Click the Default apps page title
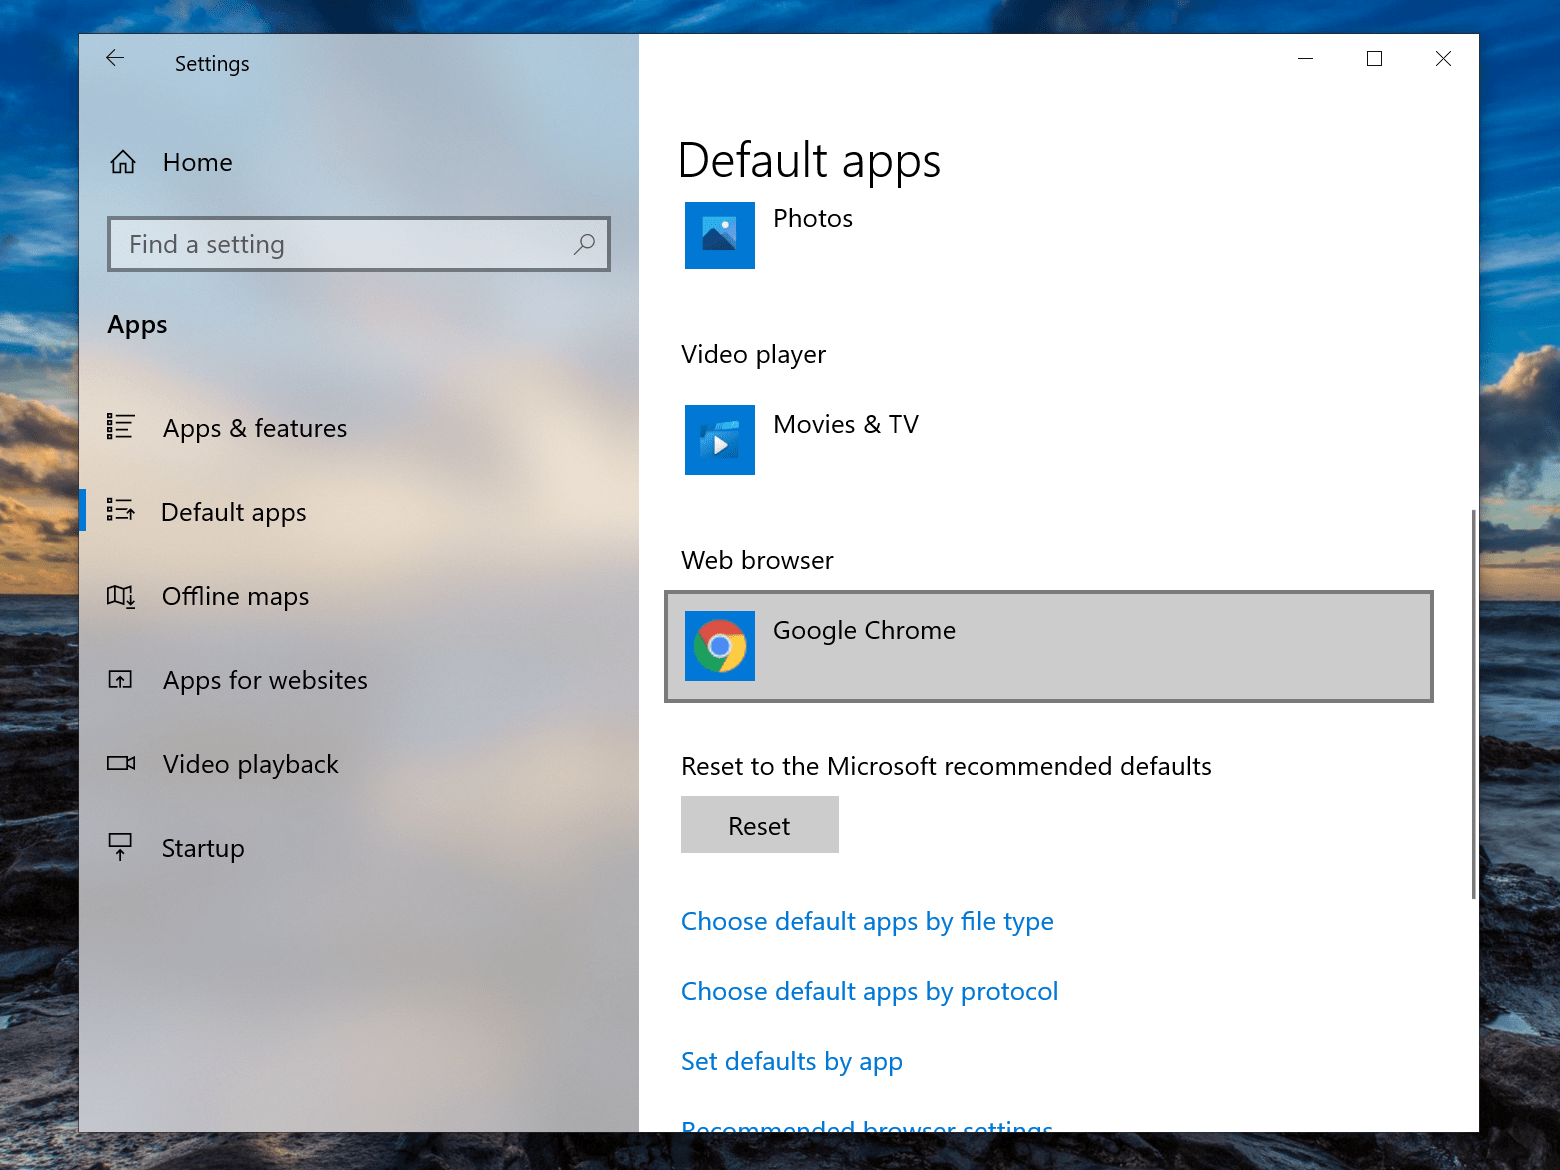The image size is (1560, 1170). coord(809,160)
